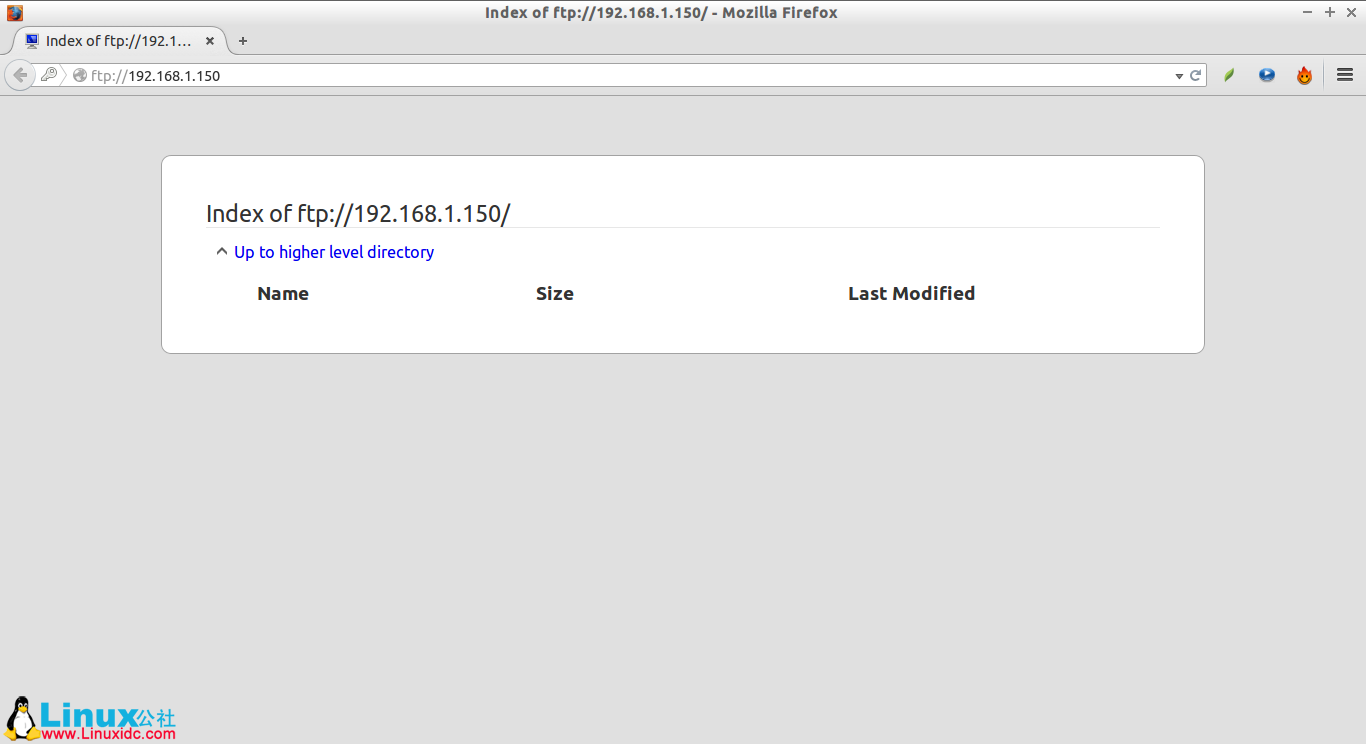Sort by the Last Modified column header
1366x744 pixels.
point(911,293)
